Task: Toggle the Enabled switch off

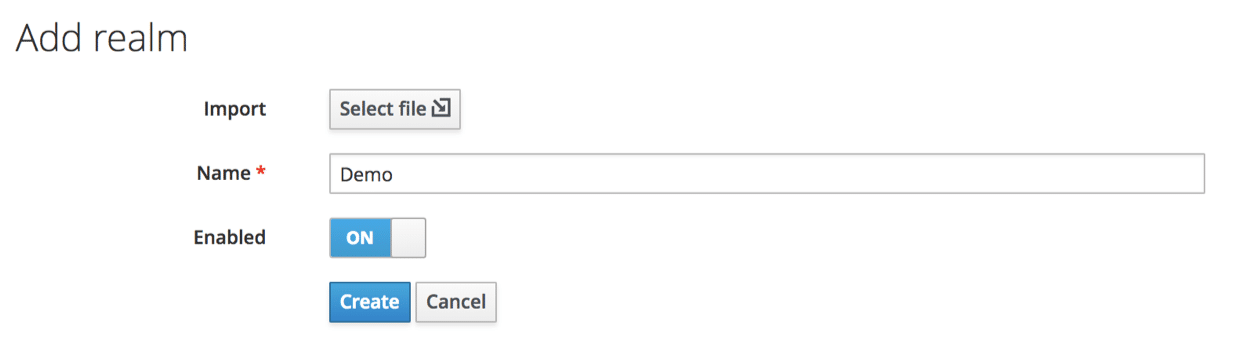Action: coord(378,238)
